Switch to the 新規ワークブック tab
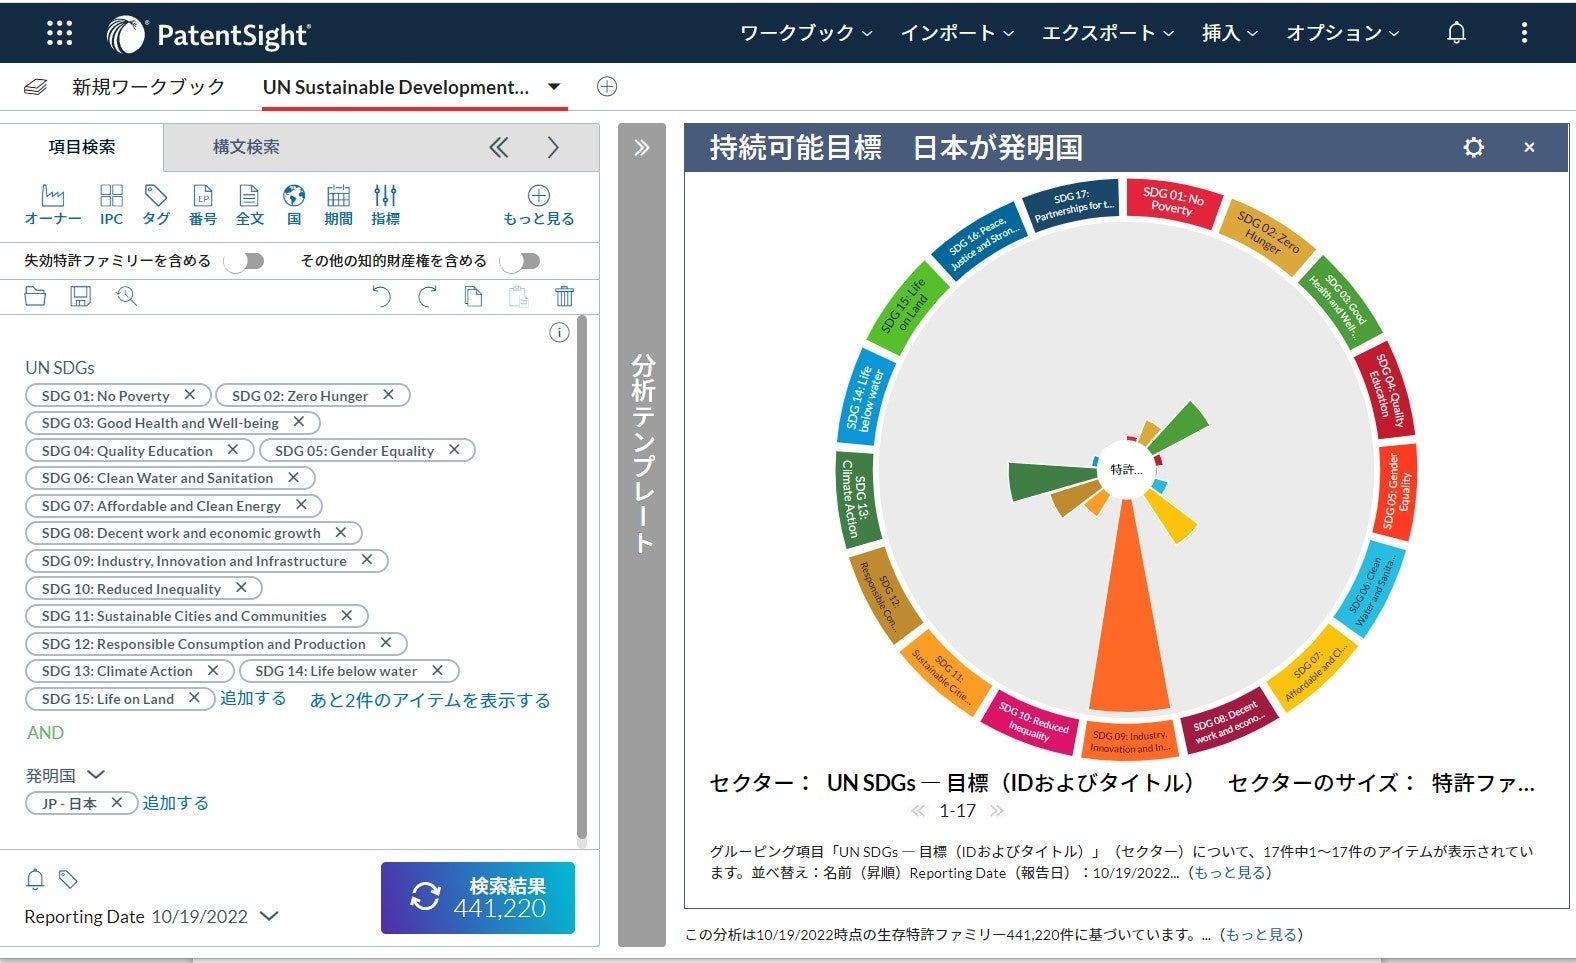 coord(148,87)
